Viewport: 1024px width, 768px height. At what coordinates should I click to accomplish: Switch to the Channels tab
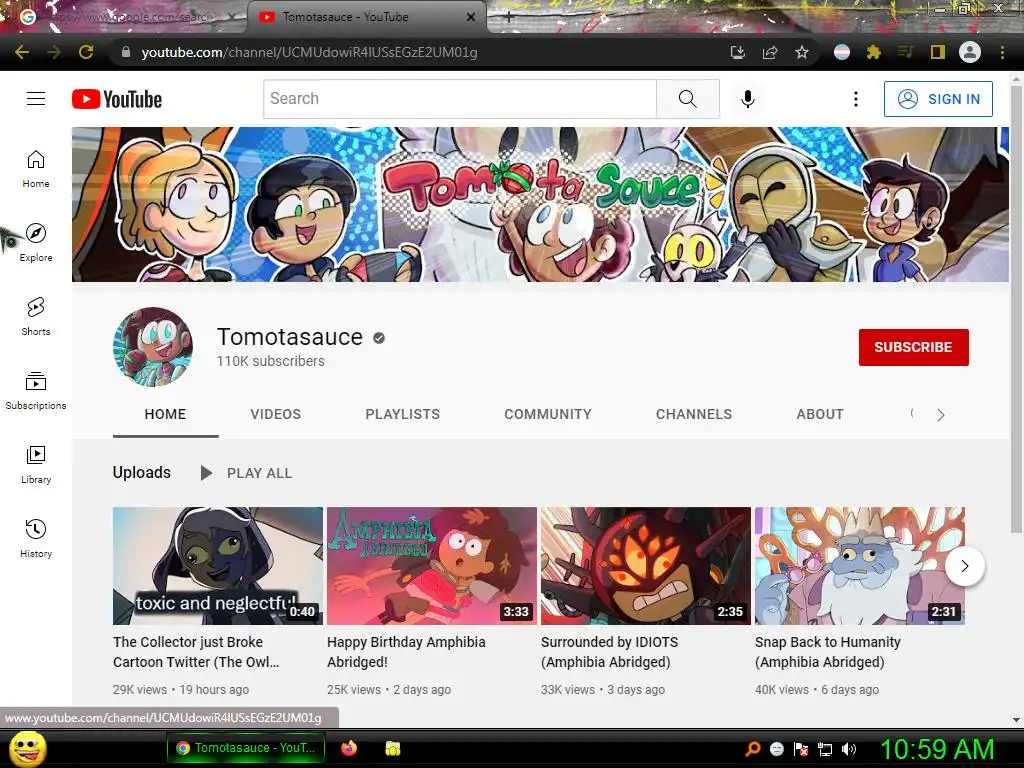click(x=694, y=414)
